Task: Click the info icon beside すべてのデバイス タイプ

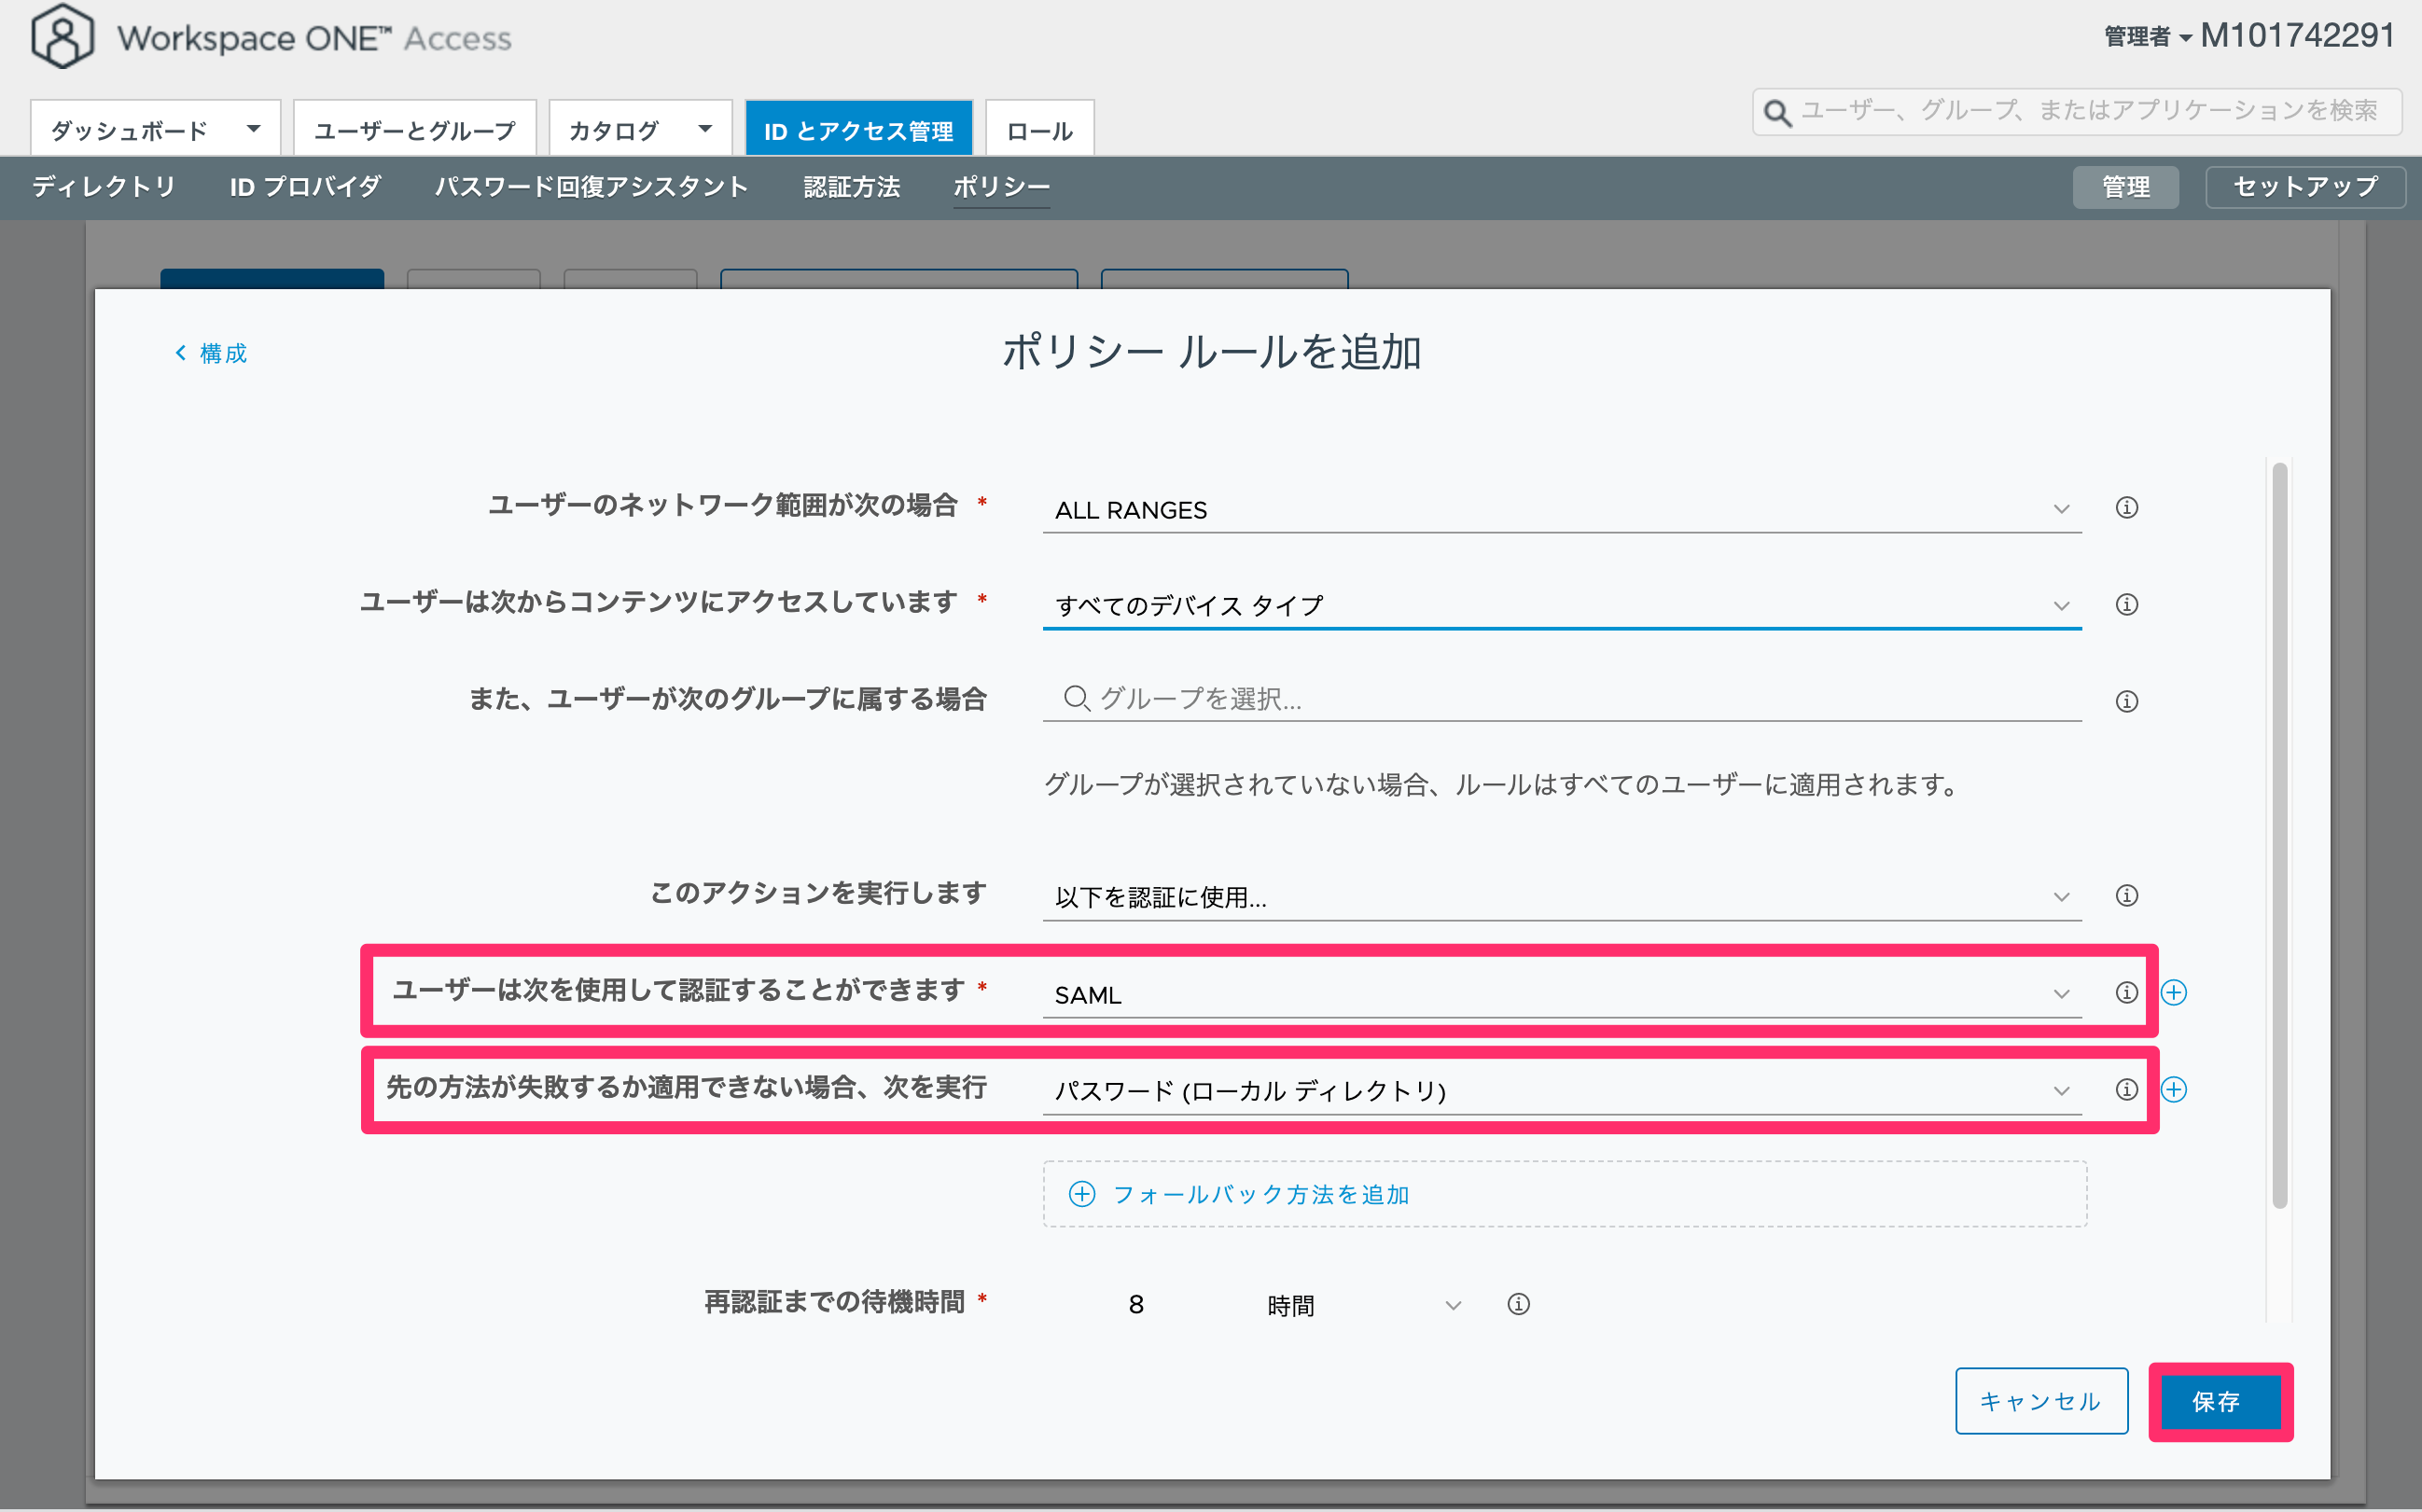Action: click(x=2126, y=604)
